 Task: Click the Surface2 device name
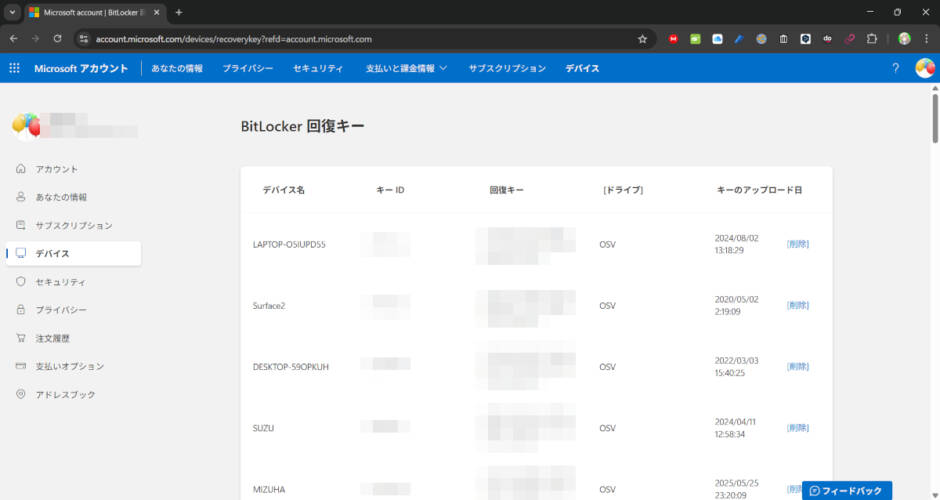click(x=269, y=306)
